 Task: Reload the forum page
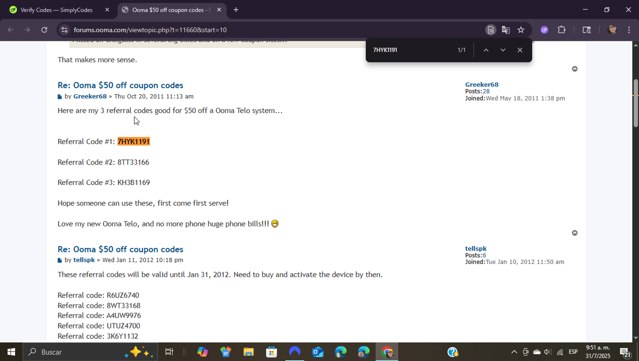[44, 30]
